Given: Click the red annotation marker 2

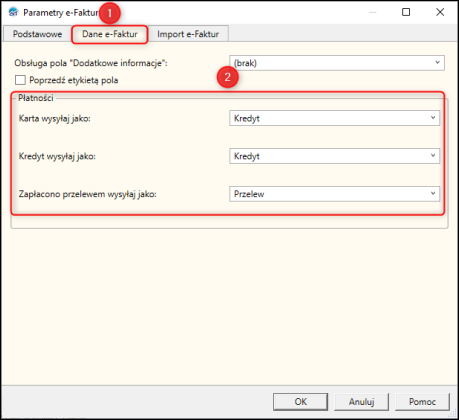Looking at the screenshot, I should pos(227,77).
